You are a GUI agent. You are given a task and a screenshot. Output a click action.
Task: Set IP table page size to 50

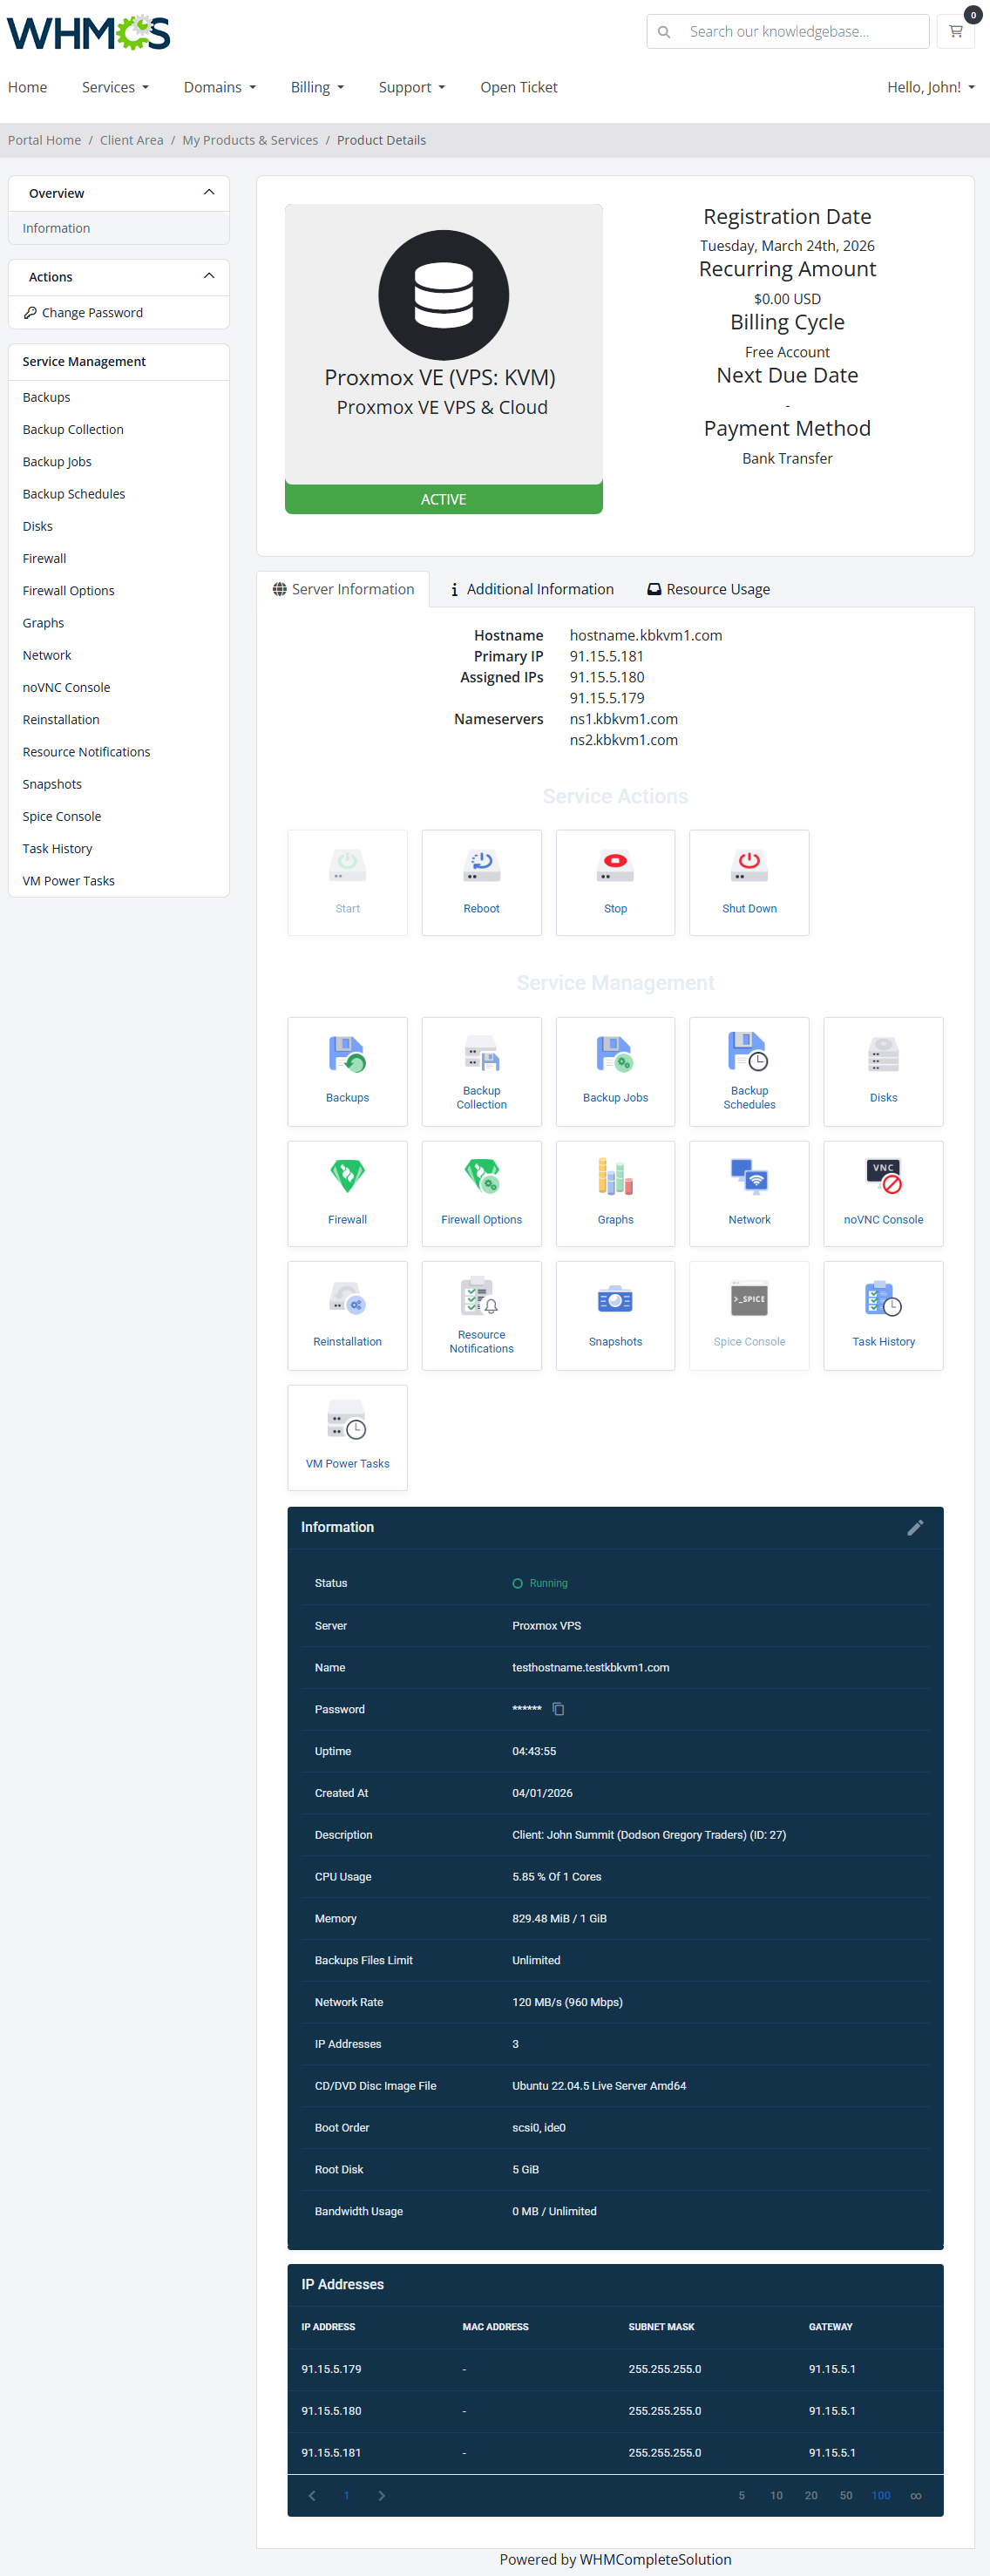(846, 2495)
